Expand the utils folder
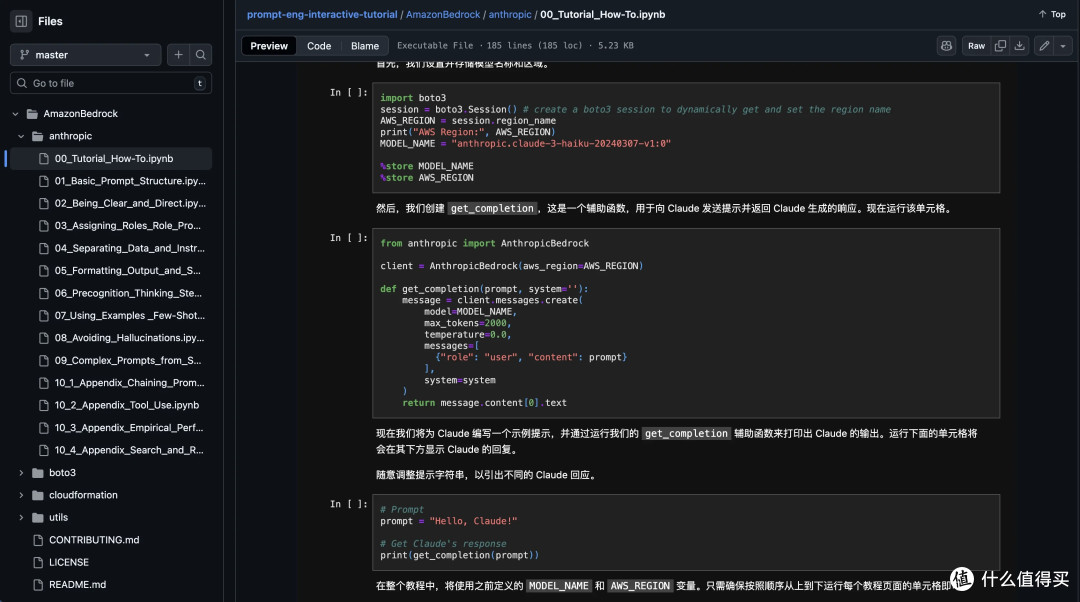 click(21, 518)
